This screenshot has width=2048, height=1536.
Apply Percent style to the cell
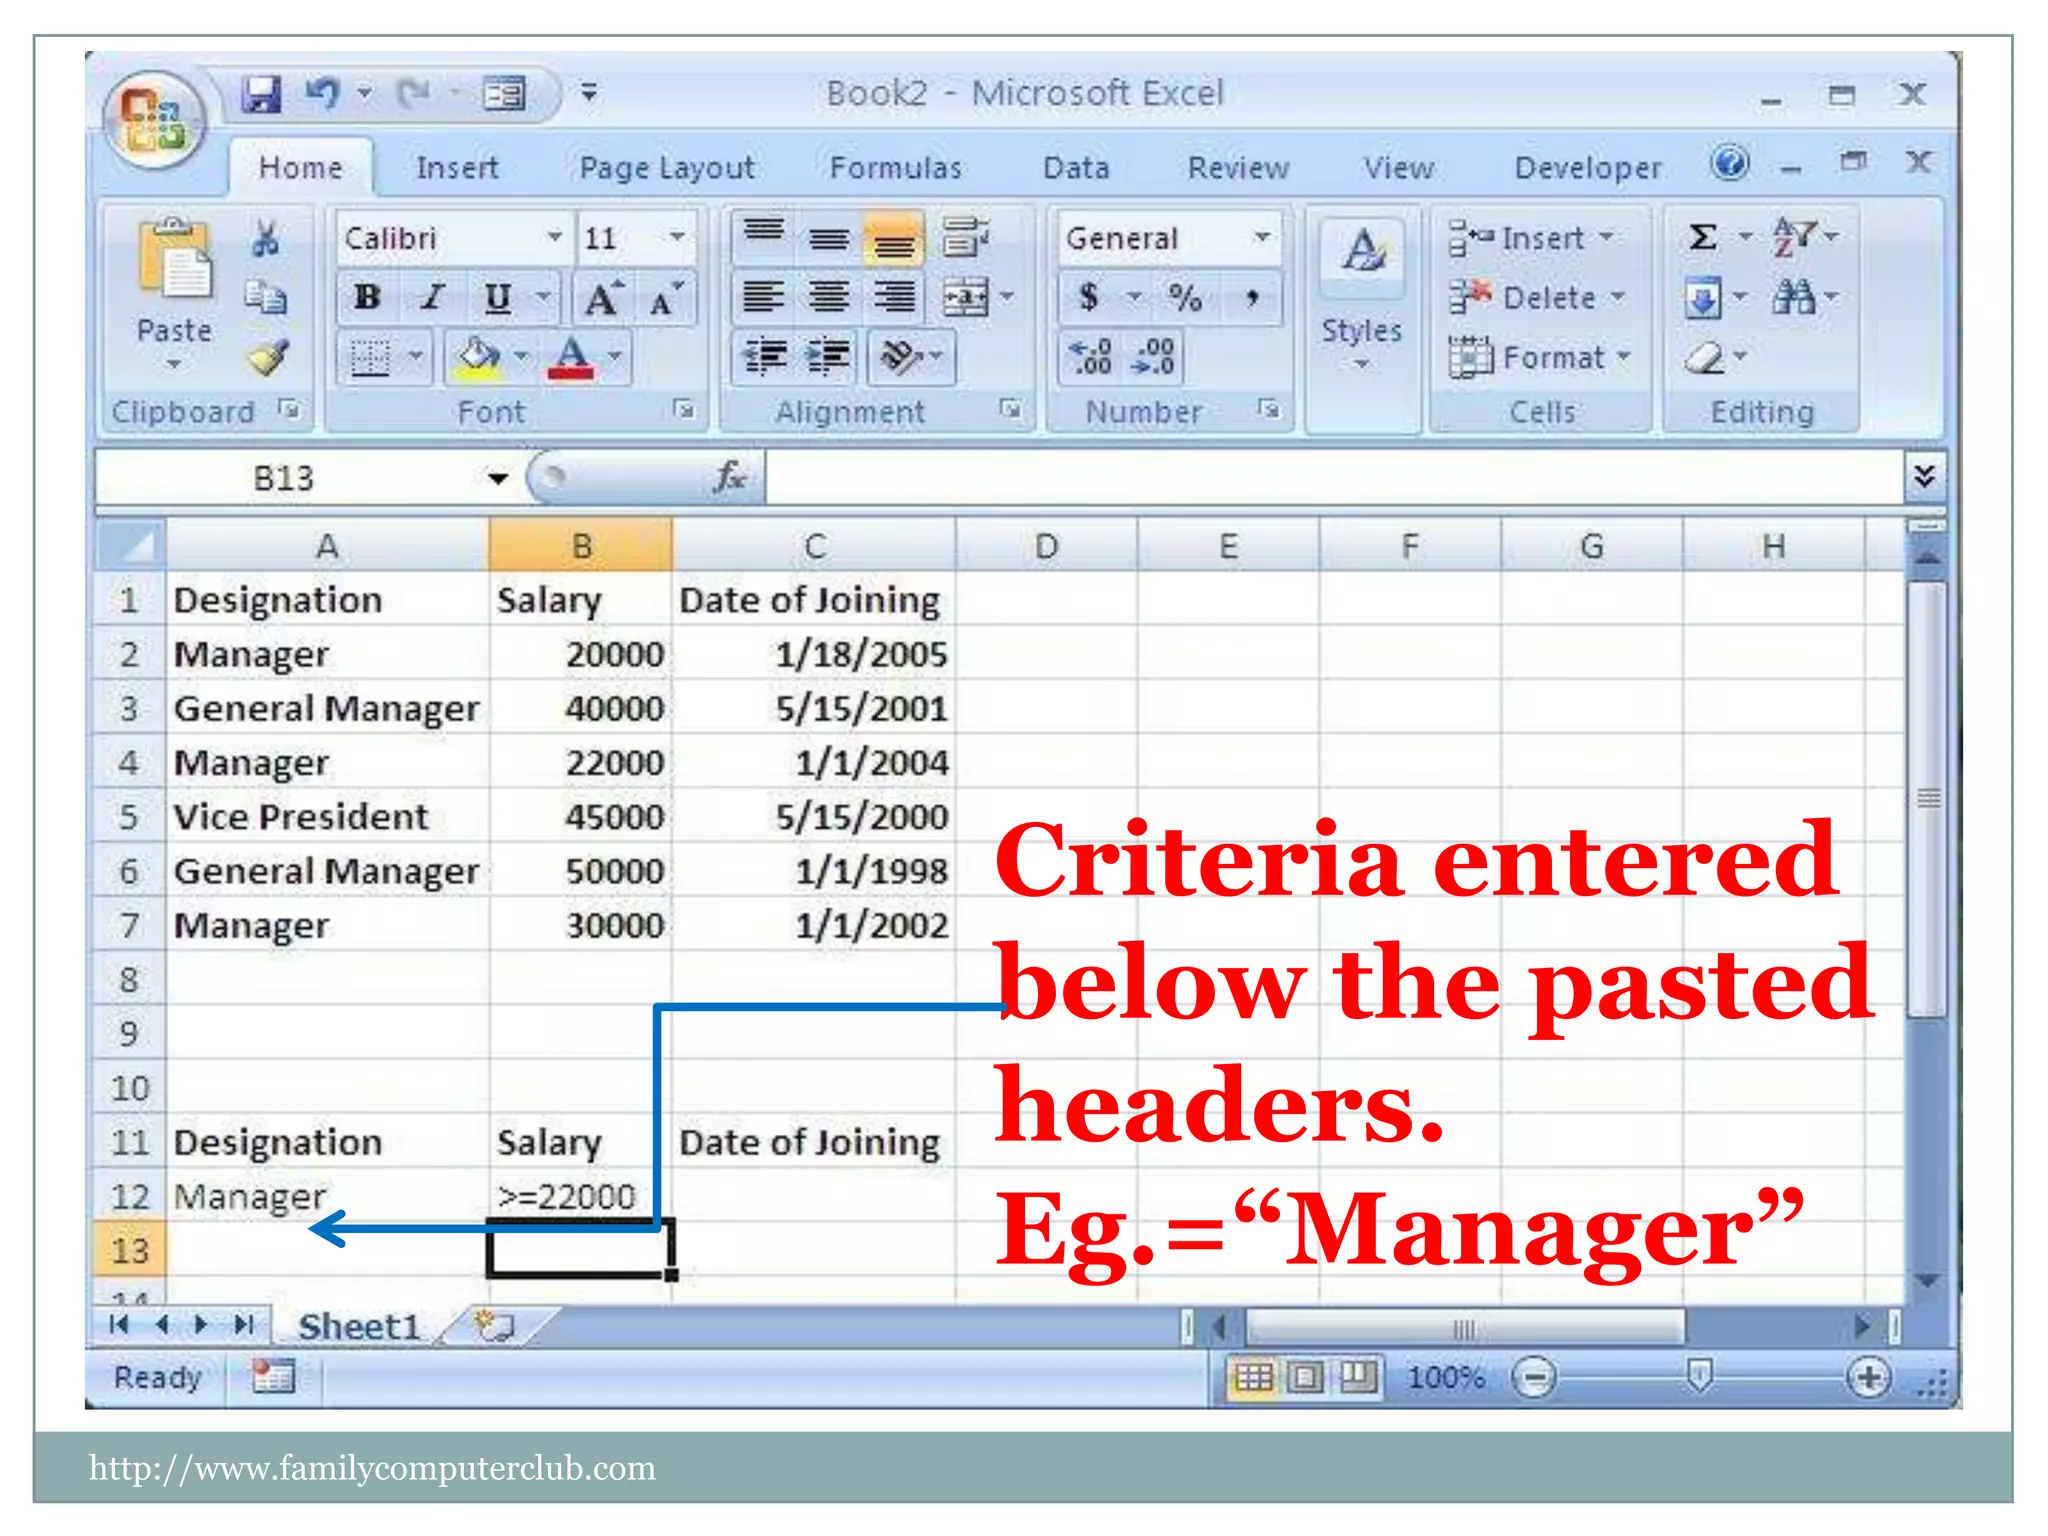[x=1185, y=297]
